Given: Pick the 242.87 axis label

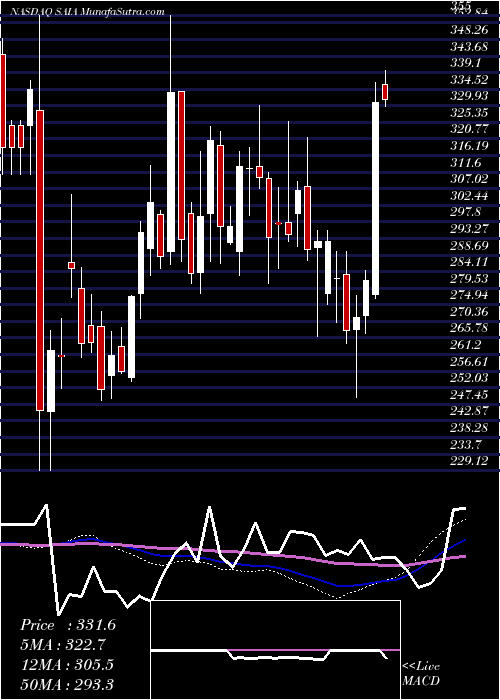Looking at the screenshot, I should coord(468,410).
